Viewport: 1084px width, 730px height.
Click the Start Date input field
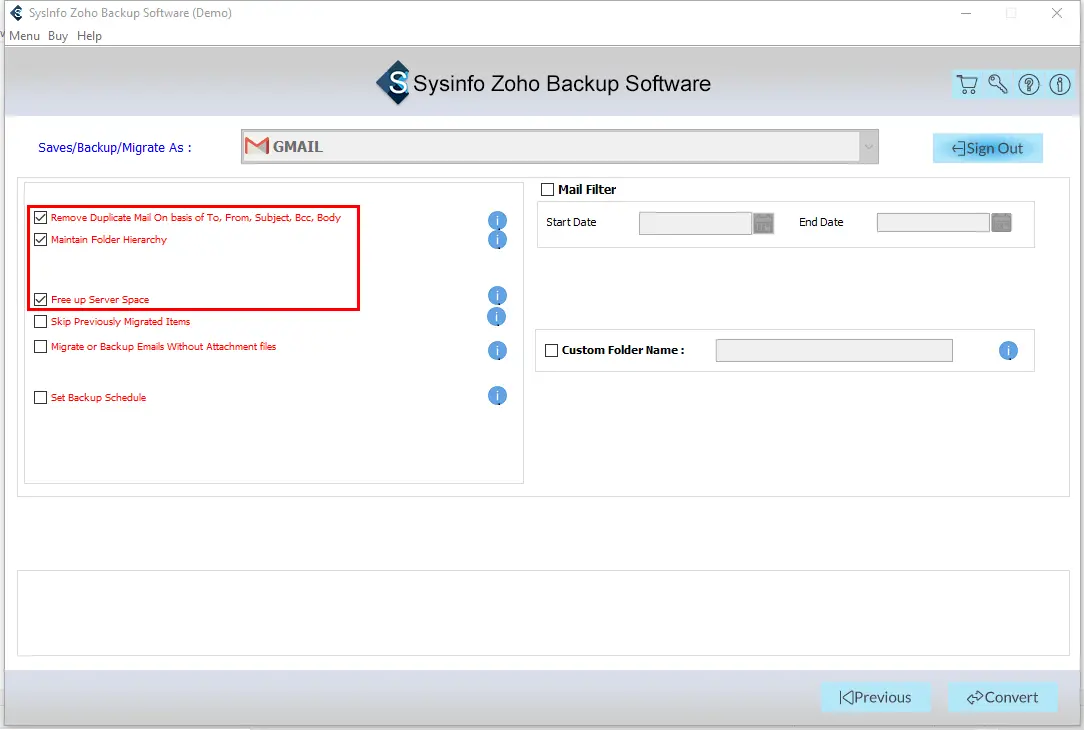pyautogui.click(x=695, y=223)
